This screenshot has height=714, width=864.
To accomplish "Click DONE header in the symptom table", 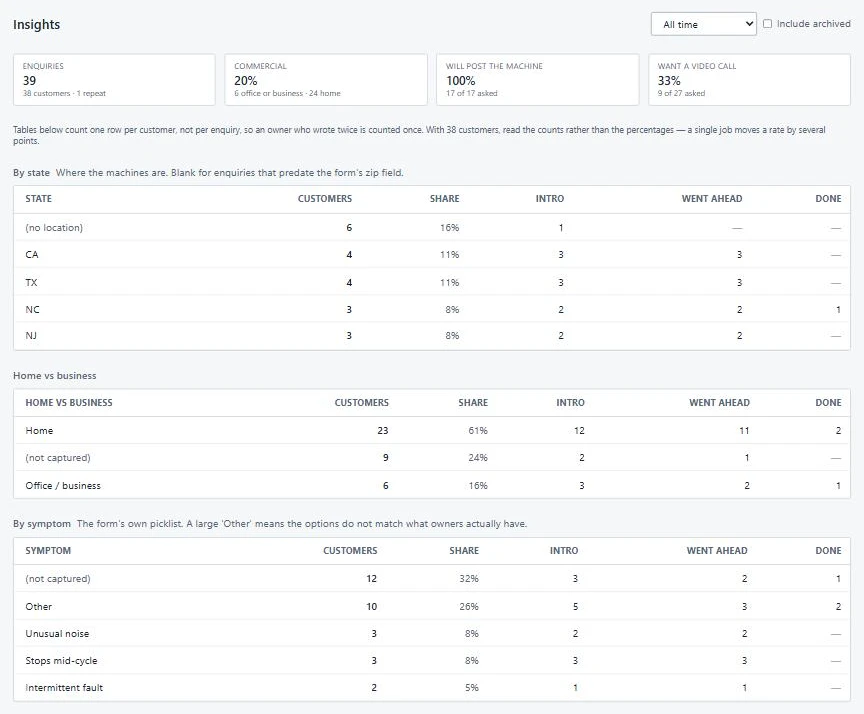I will [828, 550].
